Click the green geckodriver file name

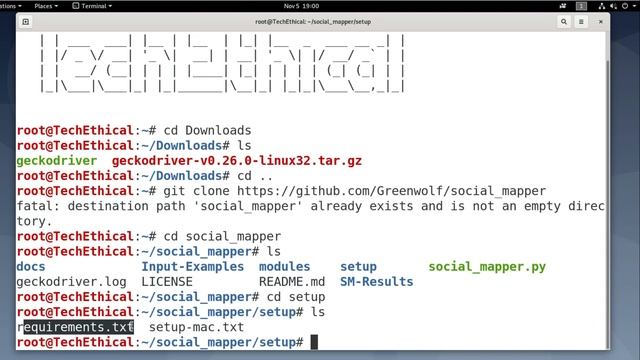[x=57, y=161]
